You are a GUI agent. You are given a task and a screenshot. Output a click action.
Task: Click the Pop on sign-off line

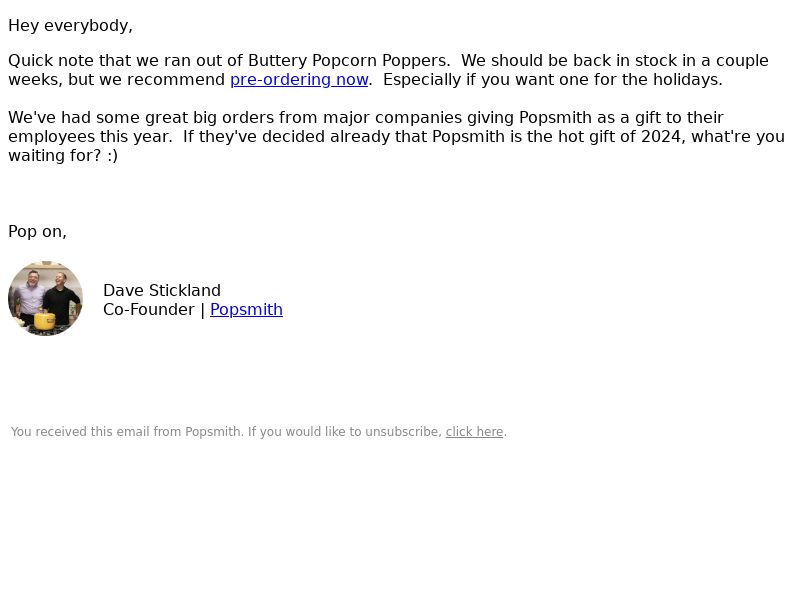click(37, 232)
